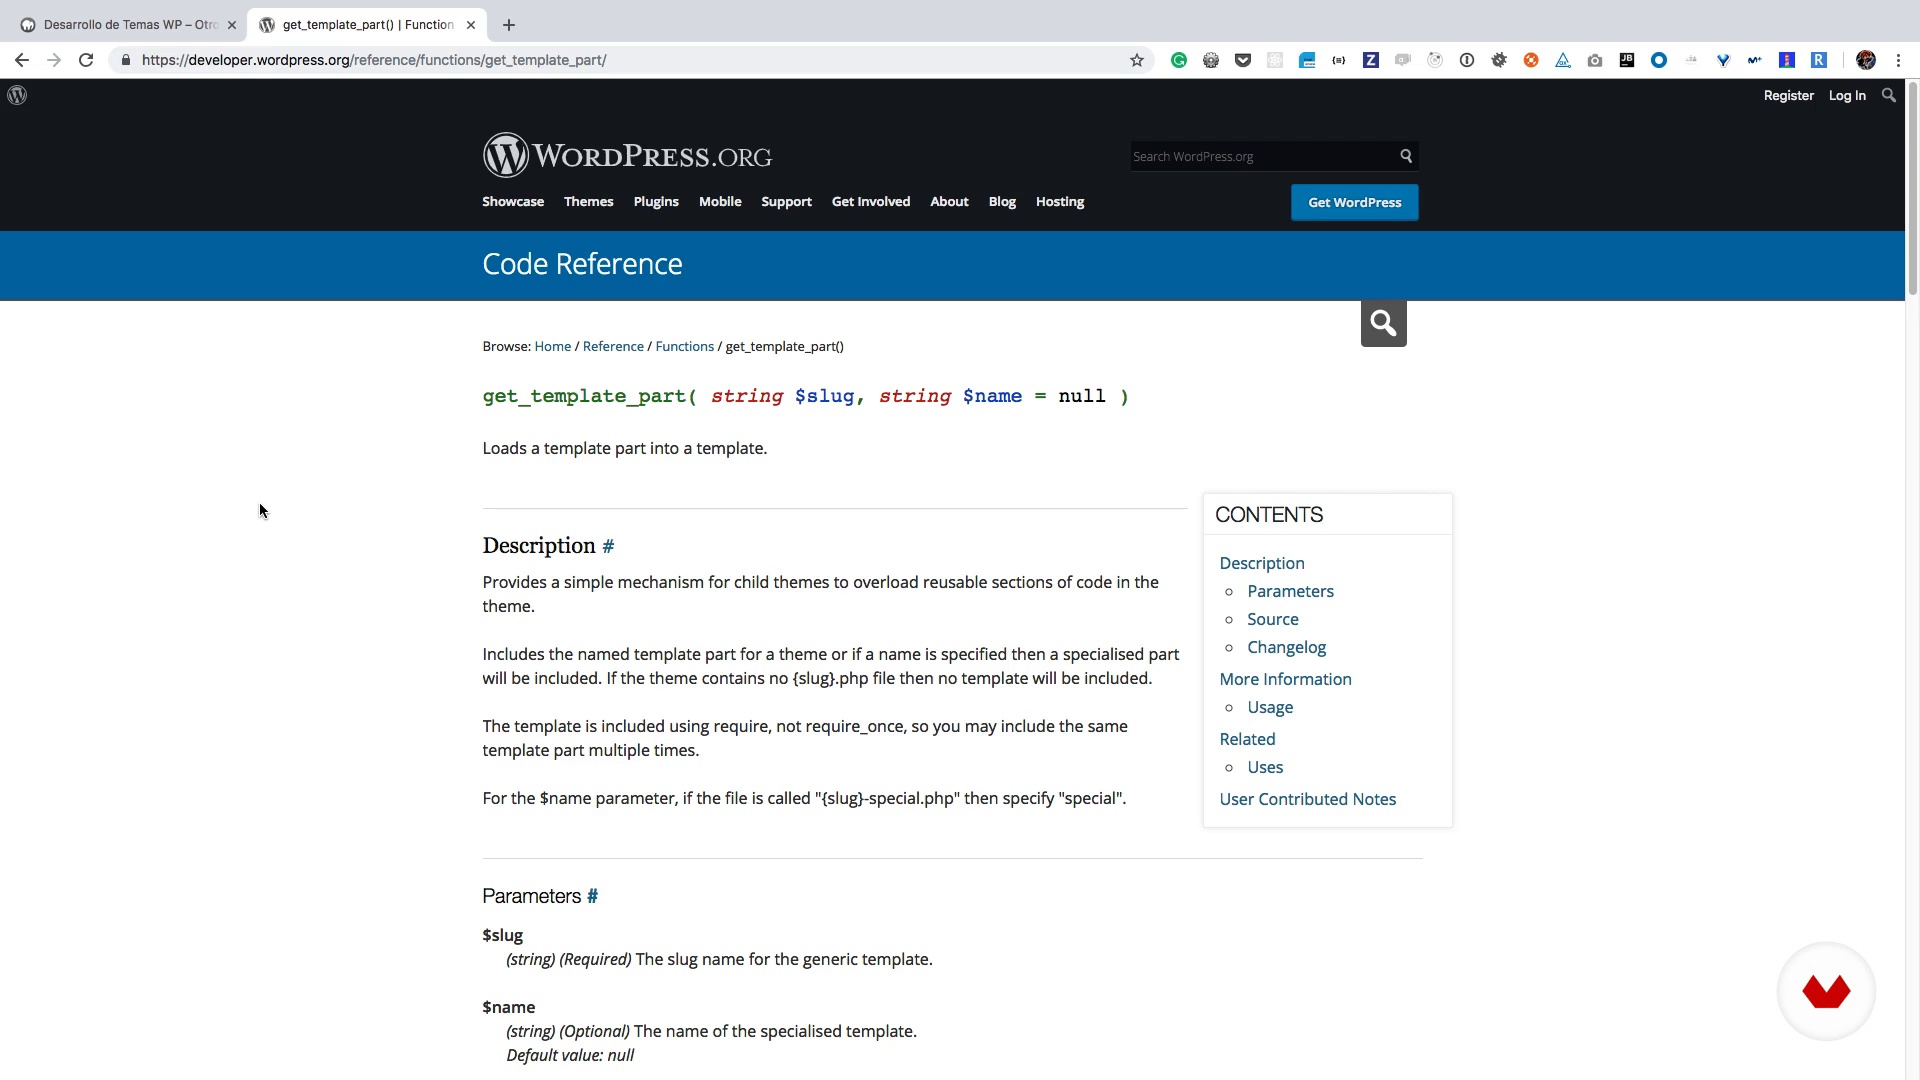Click the magnifier icon in the top admin bar
This screenshot has width=1920, height=1080.
(1888, 95)
